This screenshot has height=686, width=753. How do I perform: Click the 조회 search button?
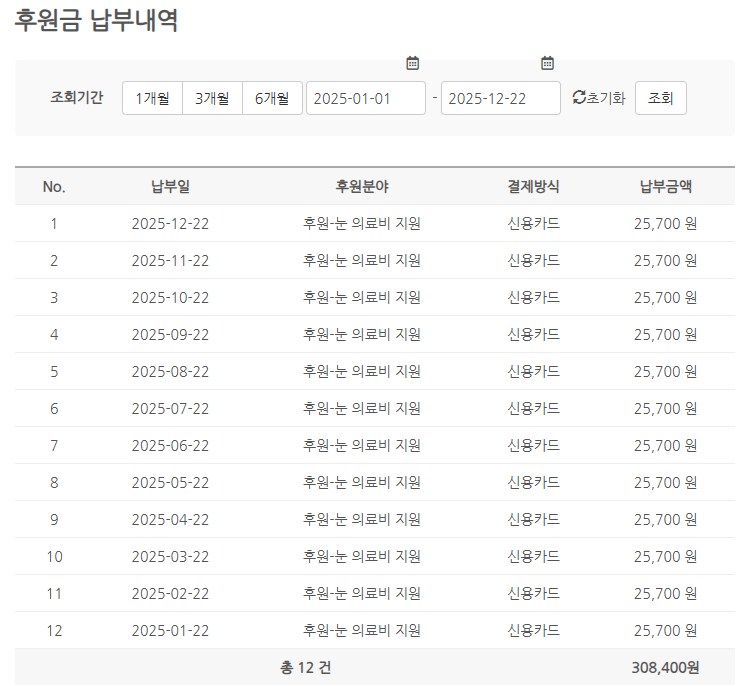pyautogui.click(x=661, y=98)
